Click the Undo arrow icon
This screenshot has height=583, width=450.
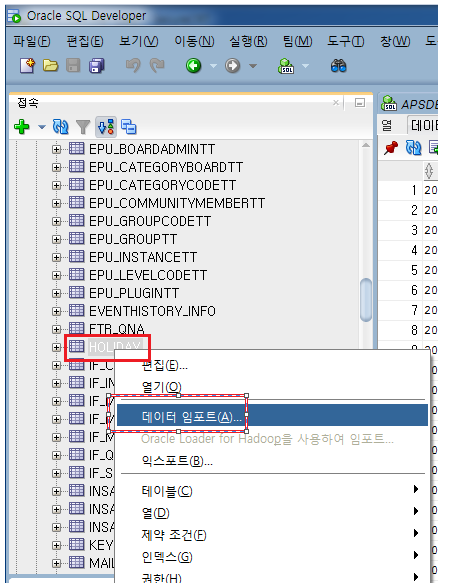point(133,66)
